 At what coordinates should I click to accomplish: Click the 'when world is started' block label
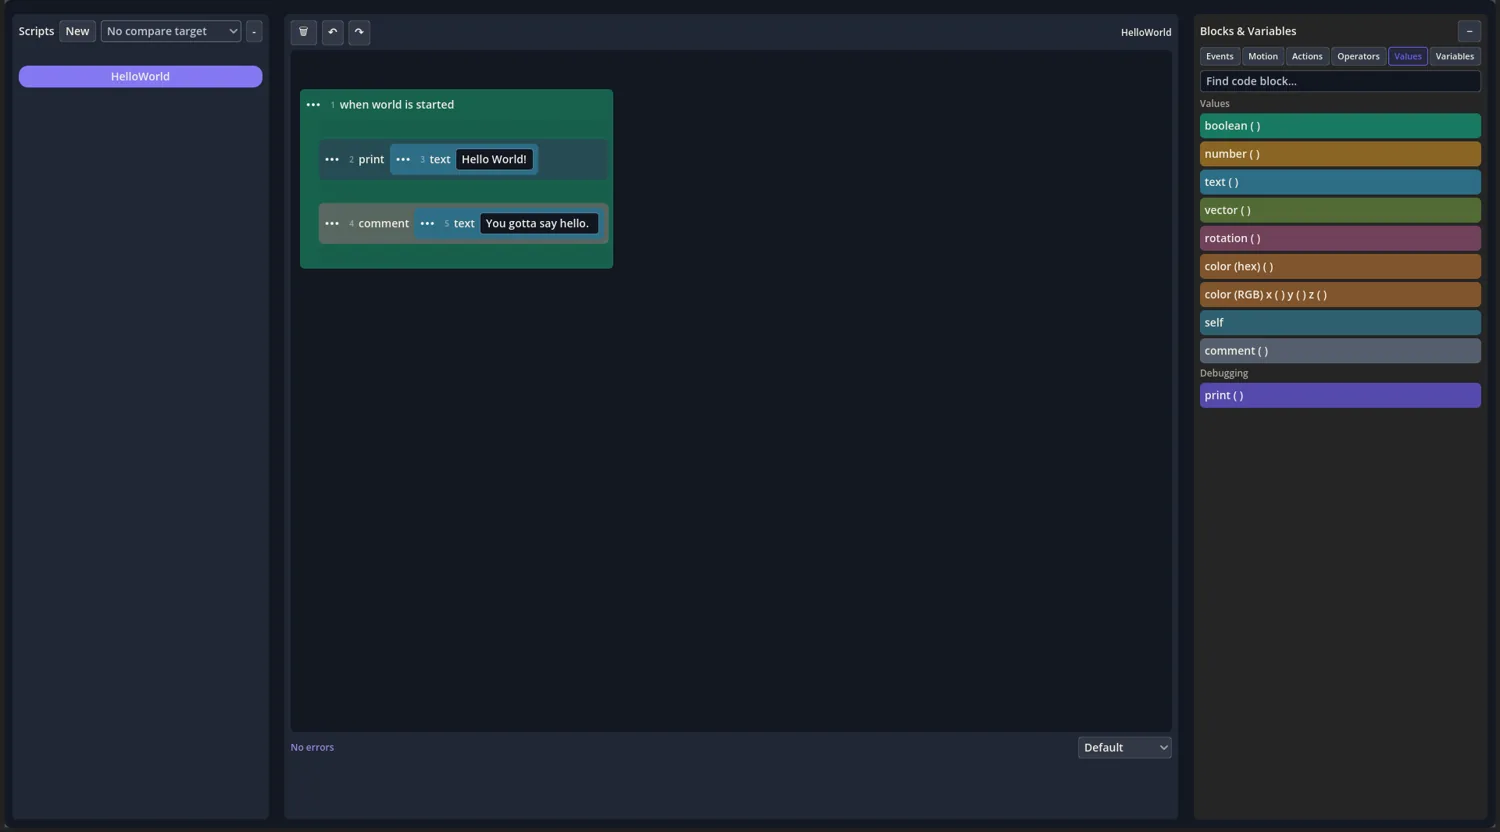(x=397, y=105)
